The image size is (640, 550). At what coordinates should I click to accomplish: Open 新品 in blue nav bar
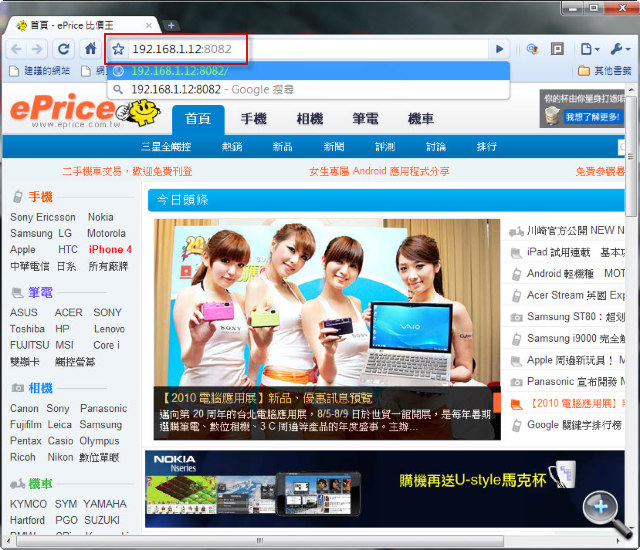point(282,147)
